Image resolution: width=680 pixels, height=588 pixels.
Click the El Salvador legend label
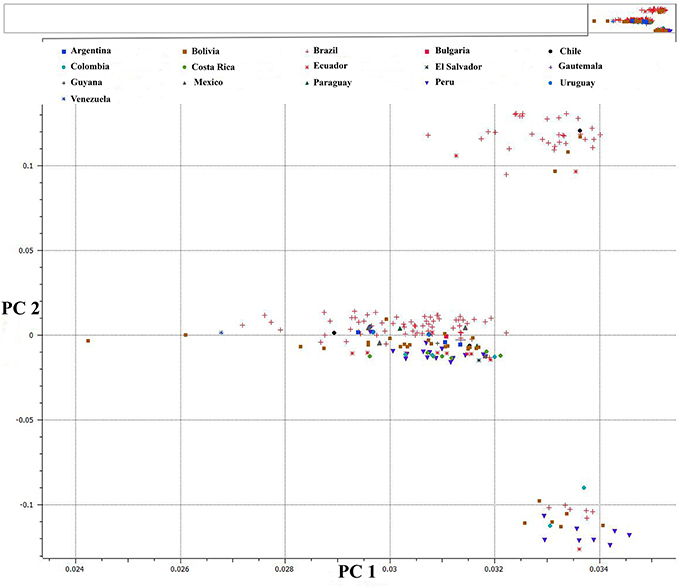point(458,67)
